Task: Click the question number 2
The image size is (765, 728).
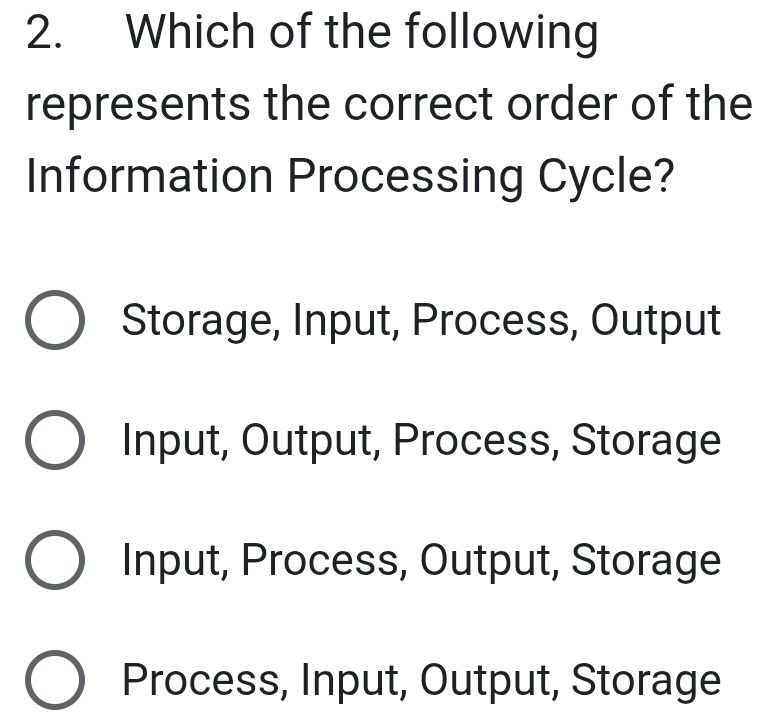Action: (43, 35)
